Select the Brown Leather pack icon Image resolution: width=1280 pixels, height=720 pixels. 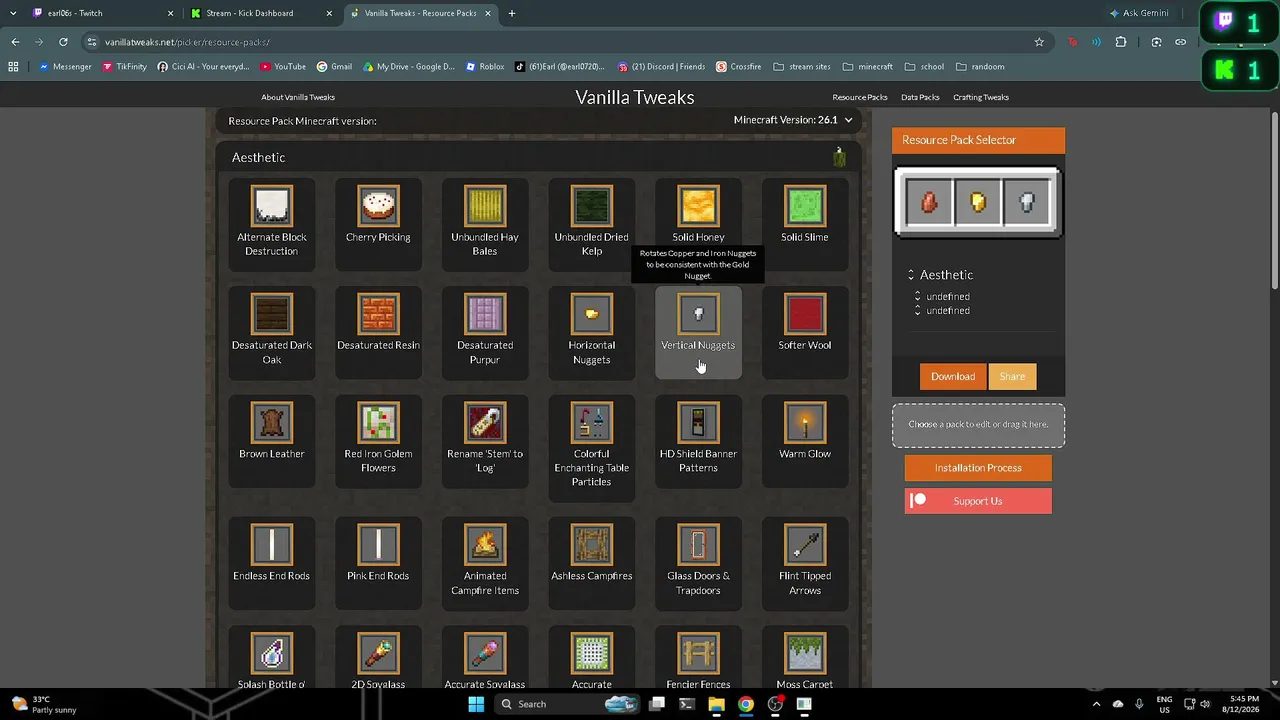272,423
